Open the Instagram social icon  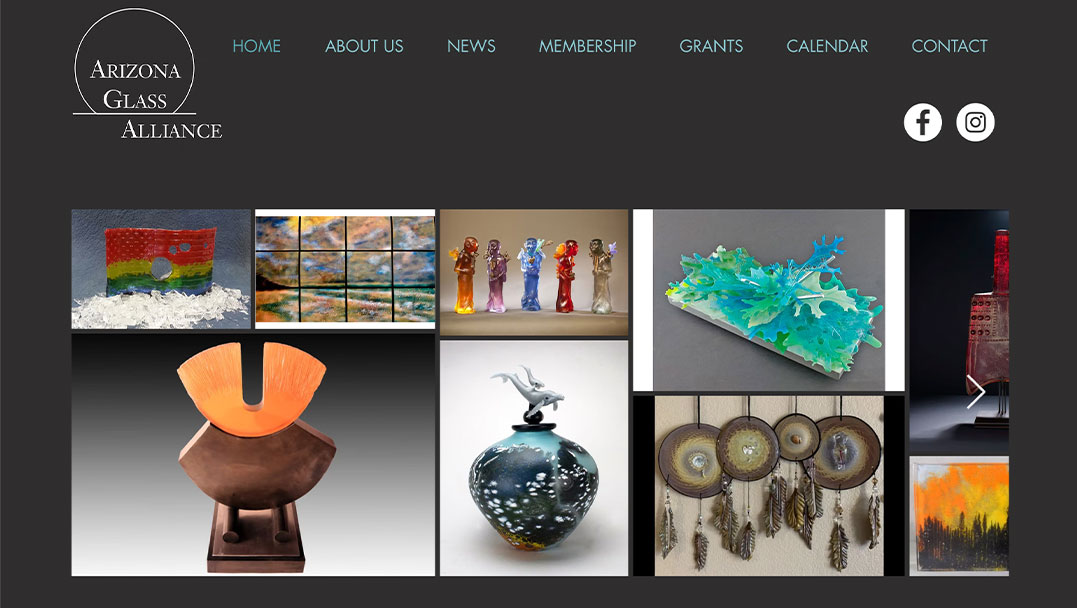point(975,122)
